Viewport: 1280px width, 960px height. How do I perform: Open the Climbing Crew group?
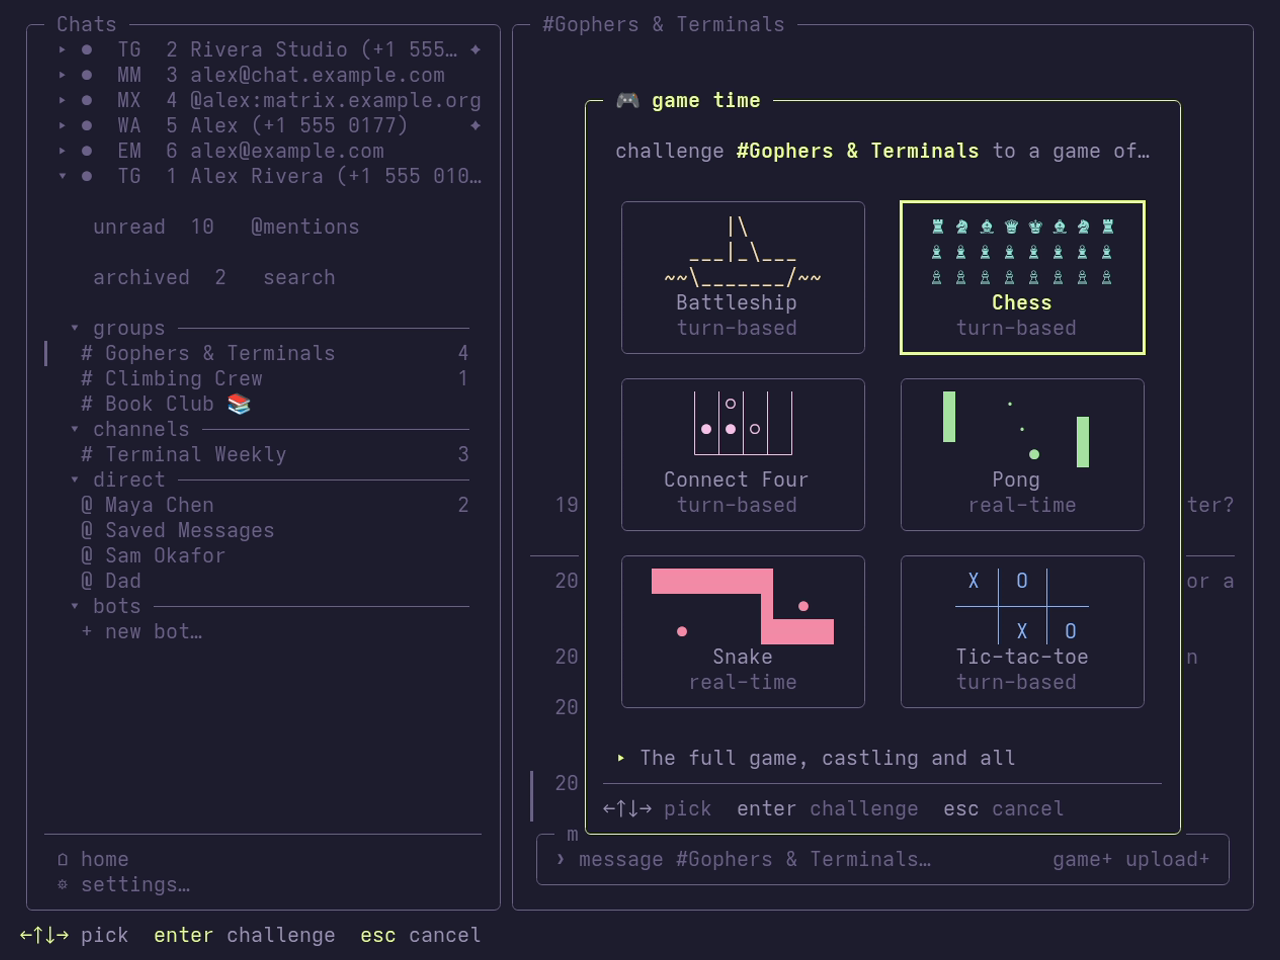click(263, 379)
